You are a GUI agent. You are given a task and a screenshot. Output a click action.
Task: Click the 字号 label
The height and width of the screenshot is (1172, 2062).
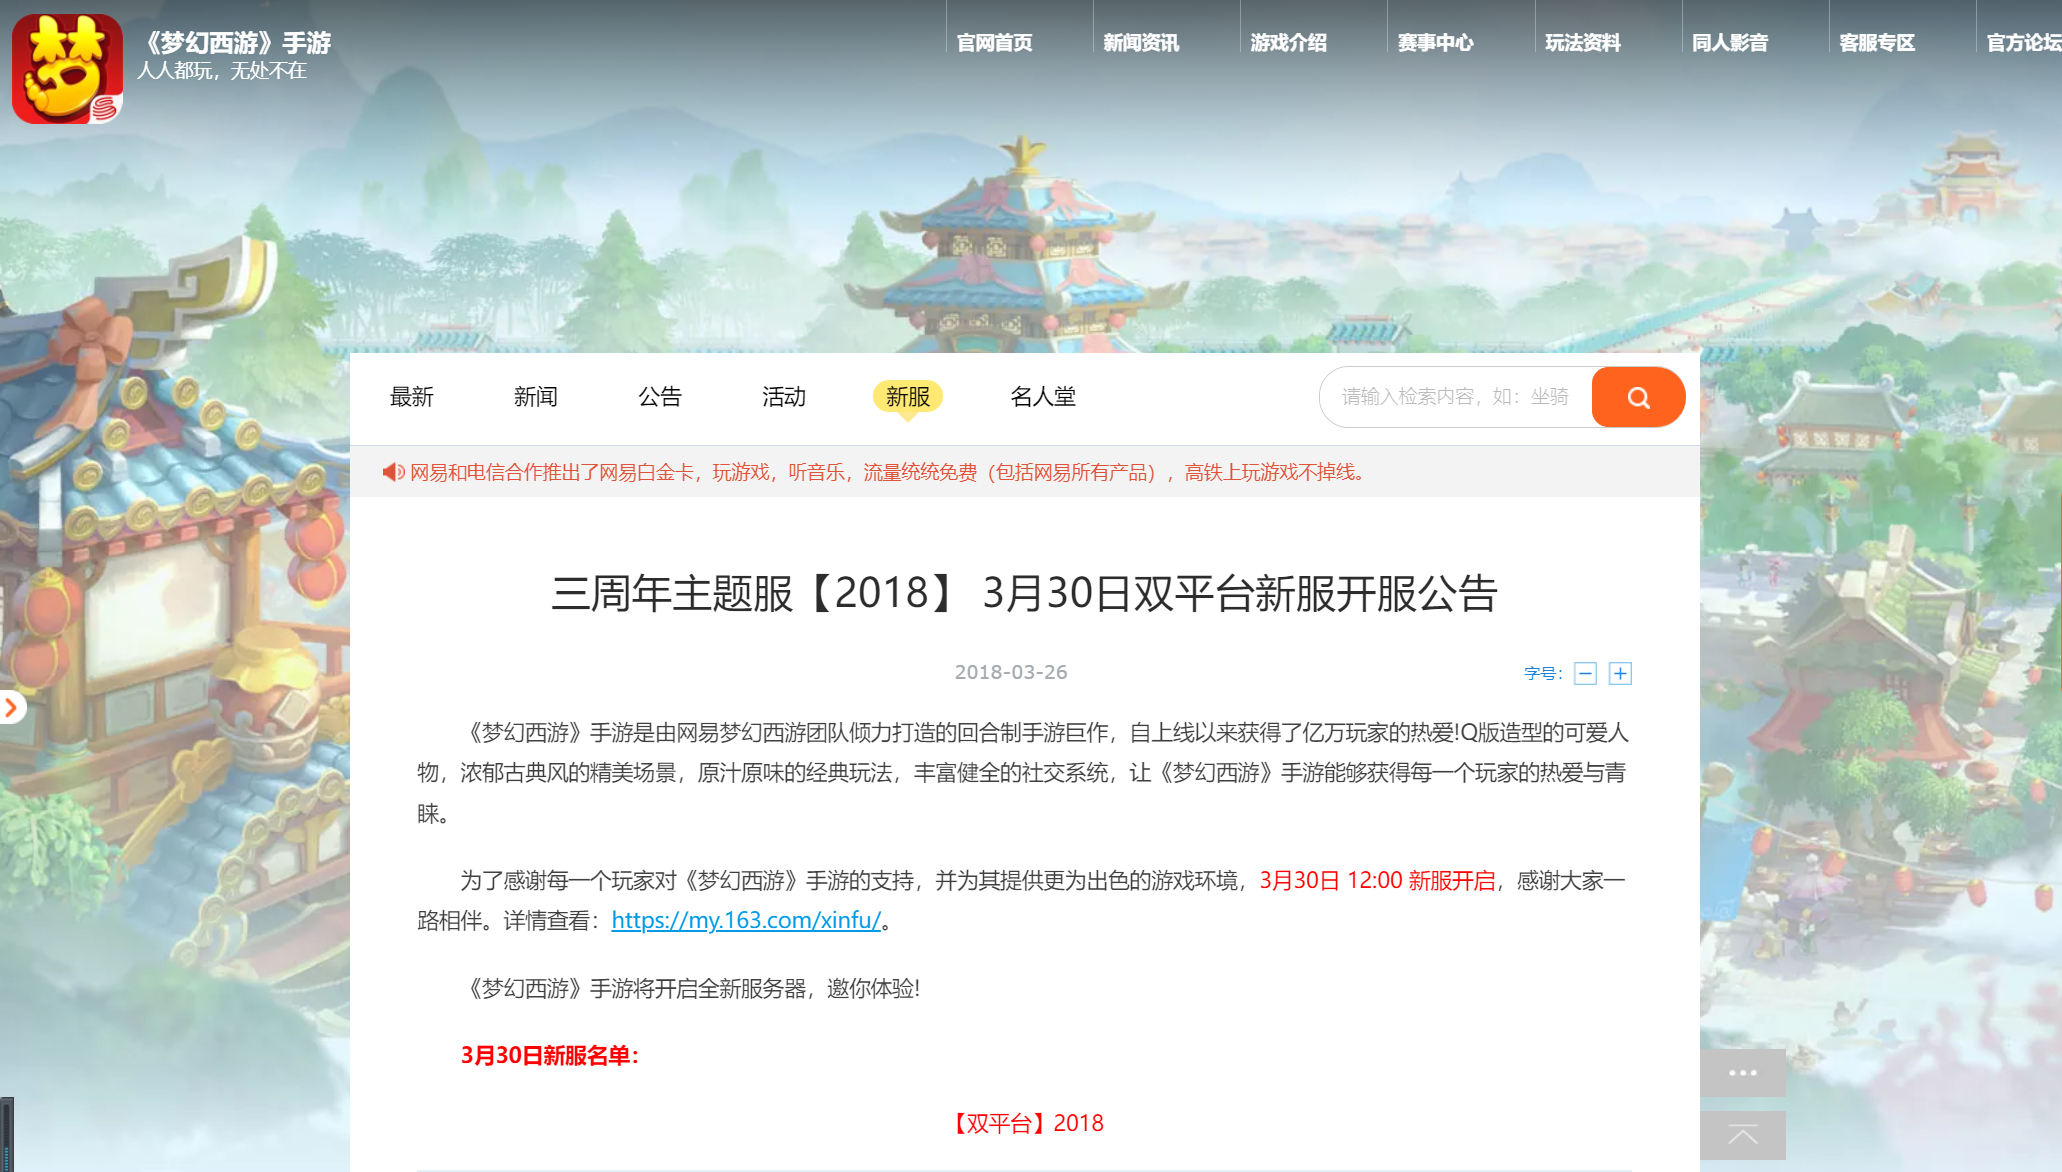(1542, 673)
